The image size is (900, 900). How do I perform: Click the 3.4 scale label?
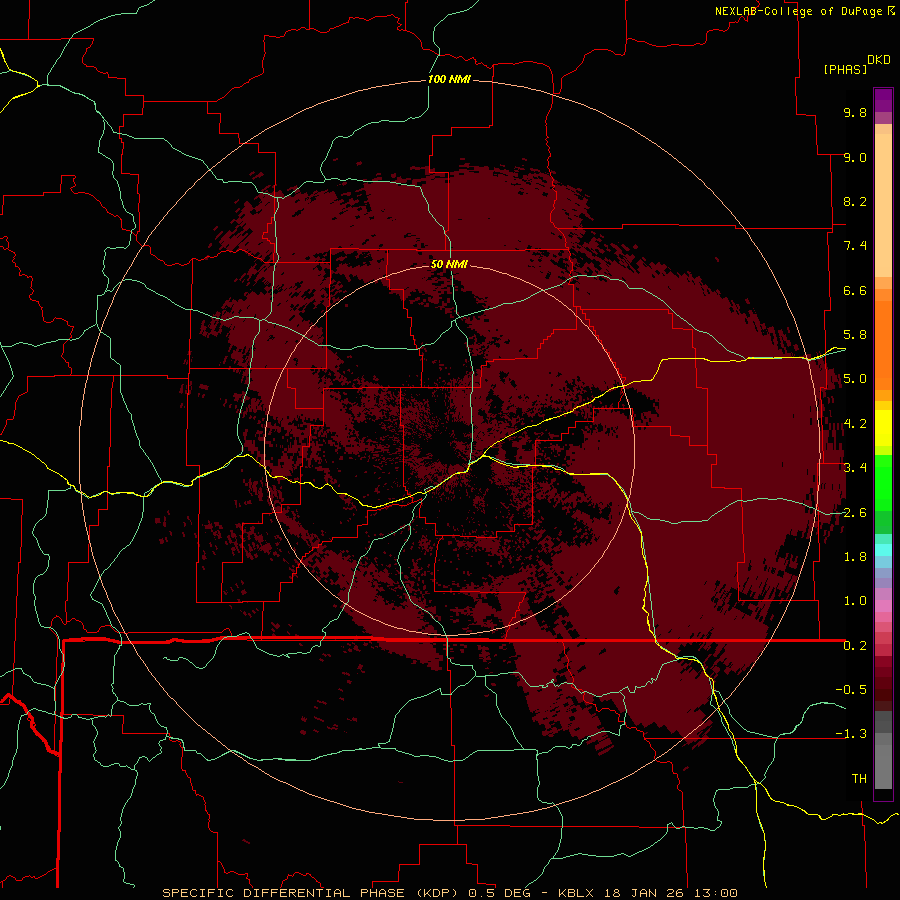click(x=855, y=468)
